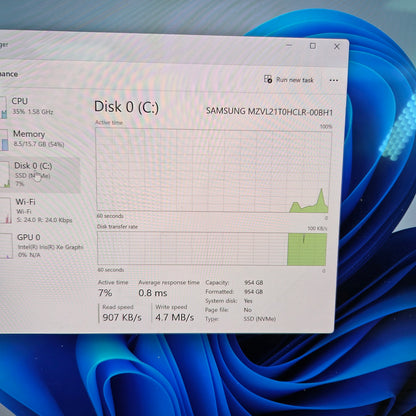Maximize the Task Manager window
This screenshot has height=416, width=416.
coord(313,46)
